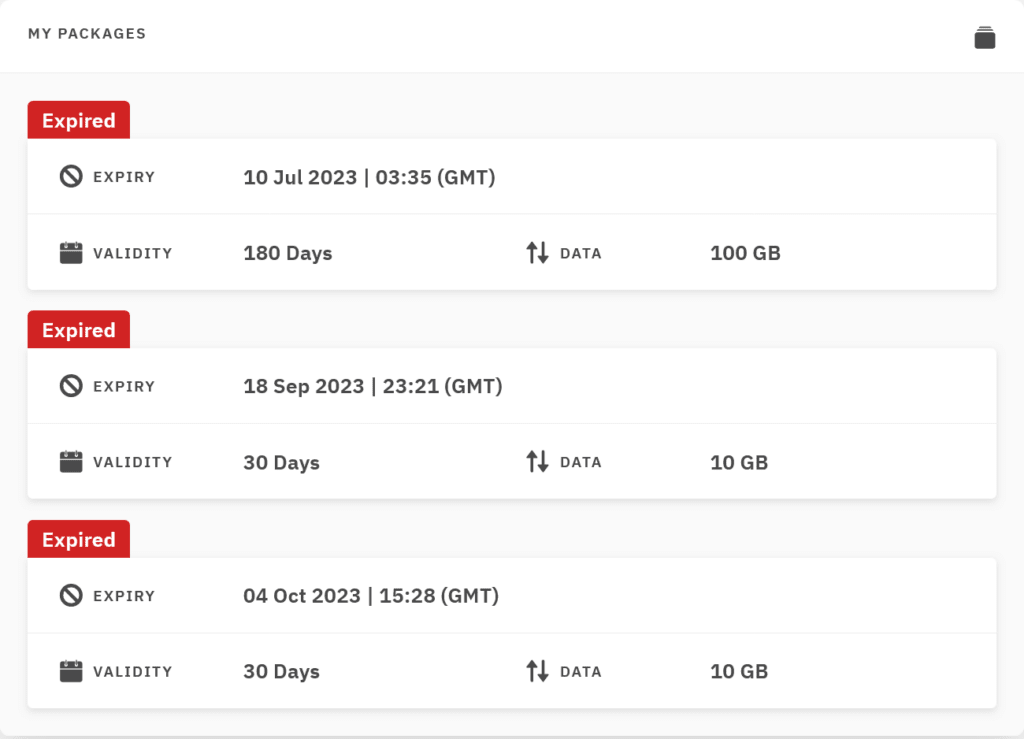Image resolution: width=1024 pixels, height=739 pixels.
Task: Click the Expired badge above 04 Oct 2023
Action: point(79,540)
